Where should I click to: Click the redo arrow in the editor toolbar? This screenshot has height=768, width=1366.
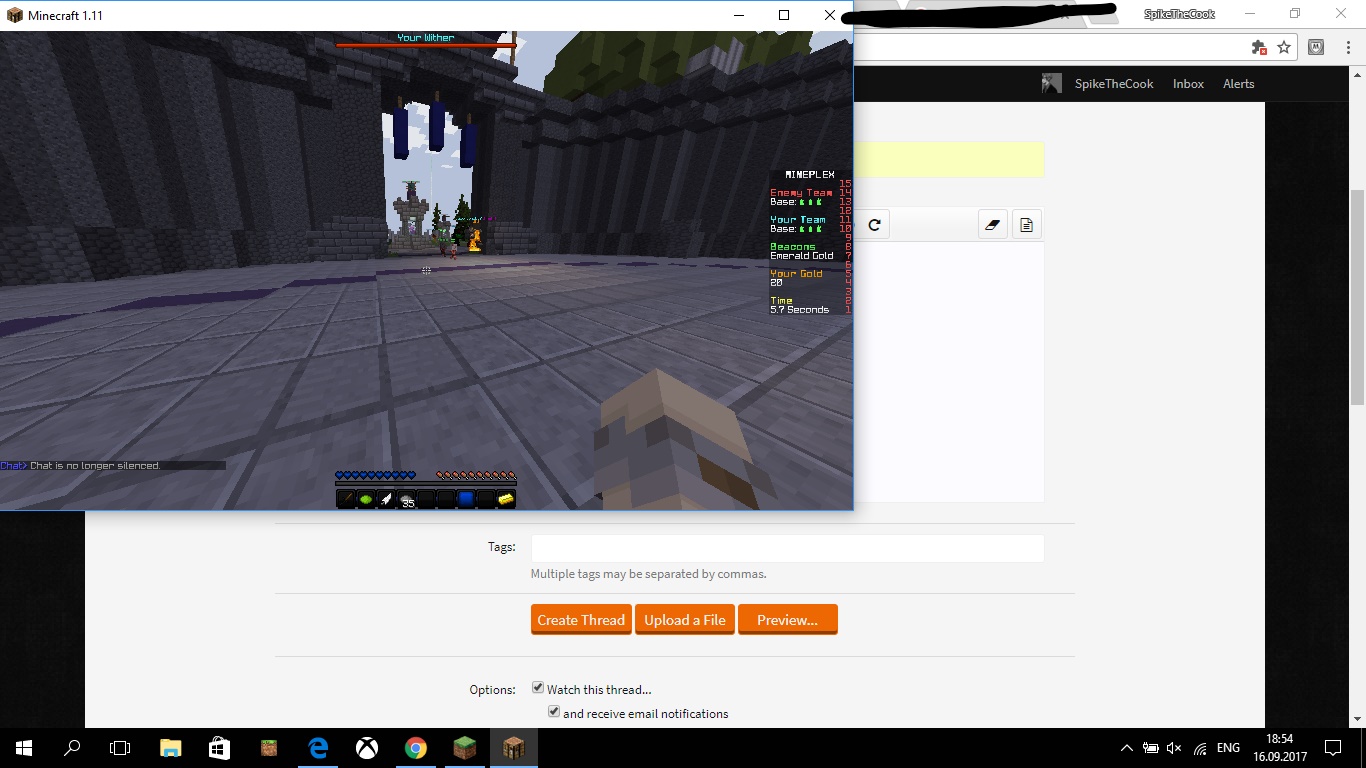874,225
